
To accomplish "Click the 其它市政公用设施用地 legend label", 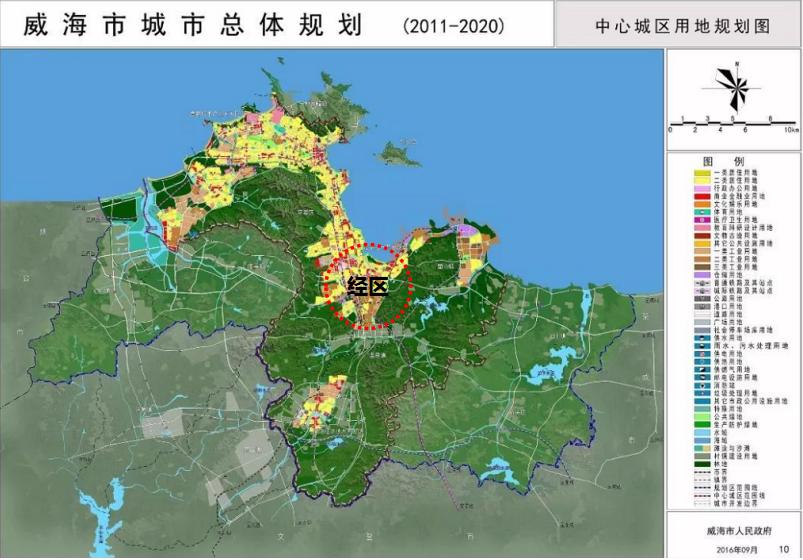I will (x=750, y=401).
